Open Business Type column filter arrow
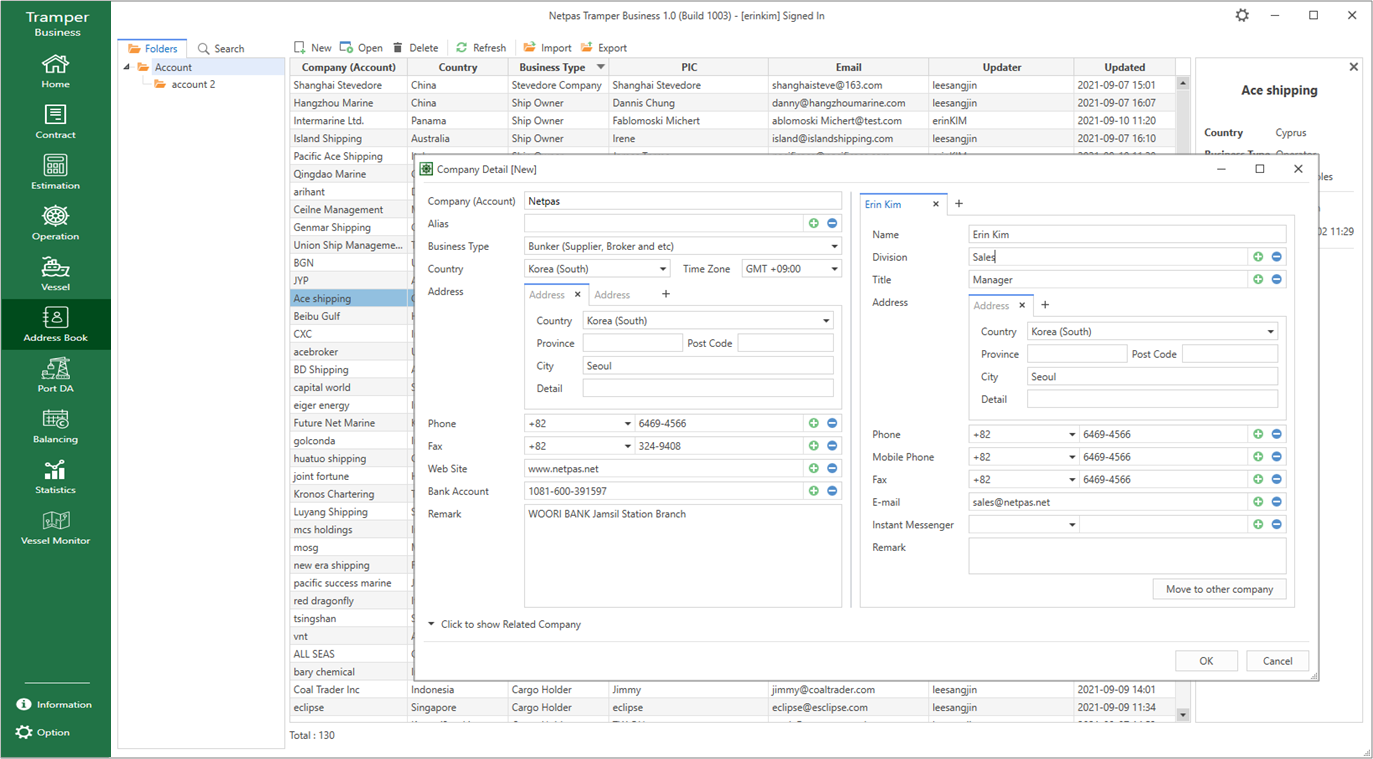The width and height of the screenshot is (1373, 759). pos(600,67)
